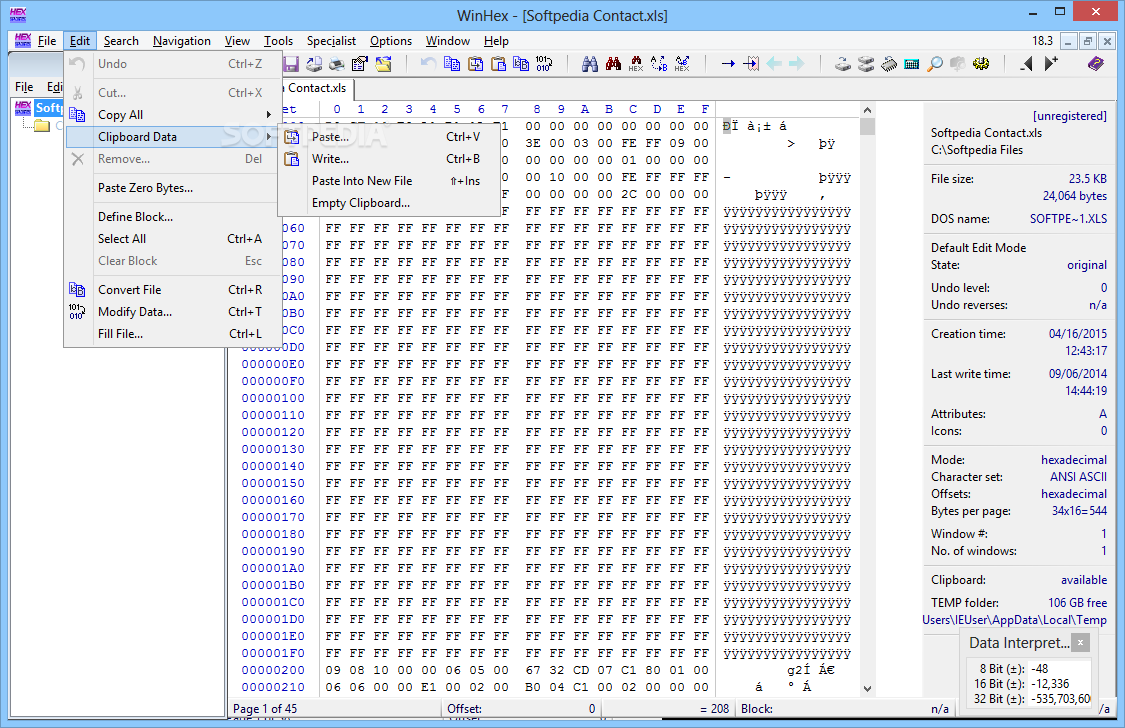Close the Data Interpreter panel
The width and height of the screenshot is (1125, 728).
pyautogui.click(x=1081, y=642)
